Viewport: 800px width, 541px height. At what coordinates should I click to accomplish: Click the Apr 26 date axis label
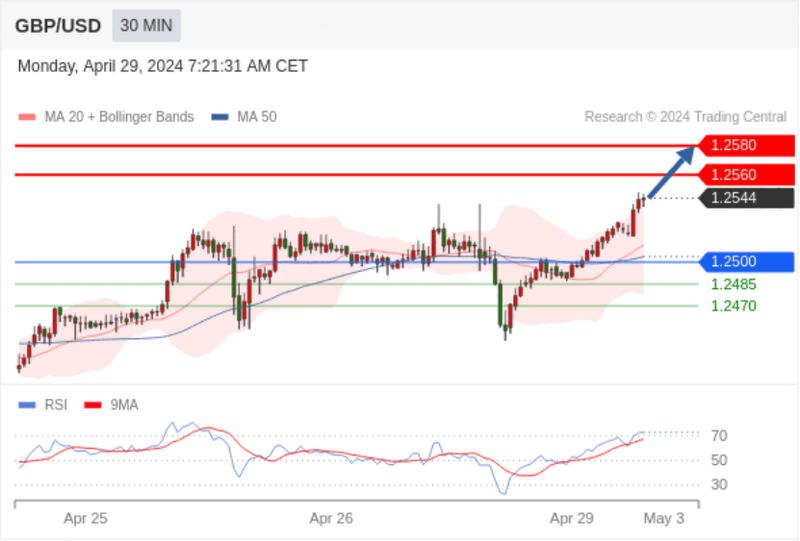pyautogui.click(x=331, y=519)
